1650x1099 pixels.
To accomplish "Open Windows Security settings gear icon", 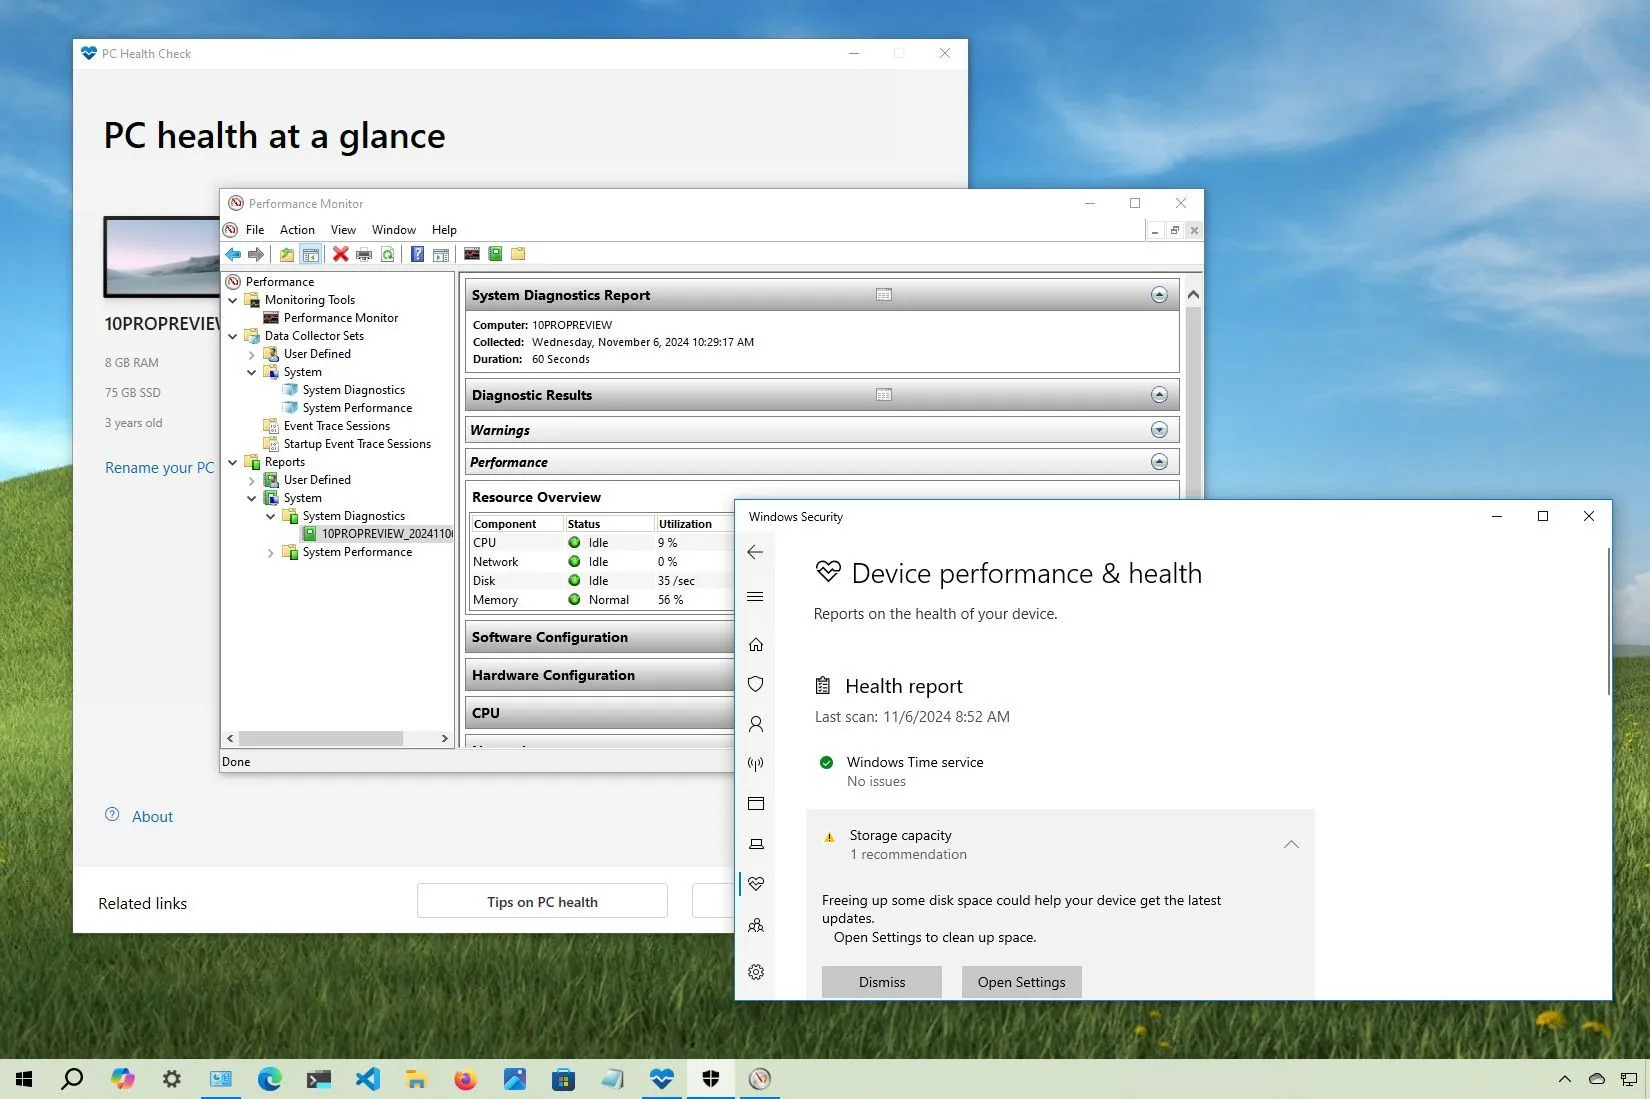I will coord(756,971).
